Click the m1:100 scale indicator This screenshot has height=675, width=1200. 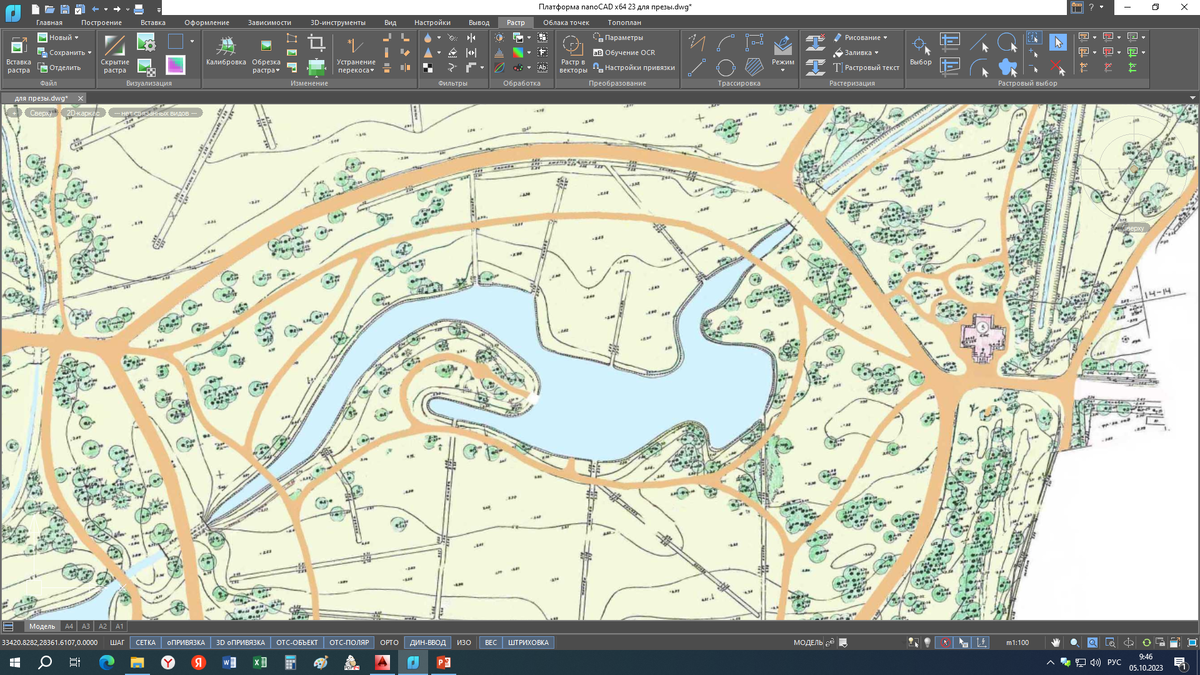pyautogui.click(x=1018, y=642)
